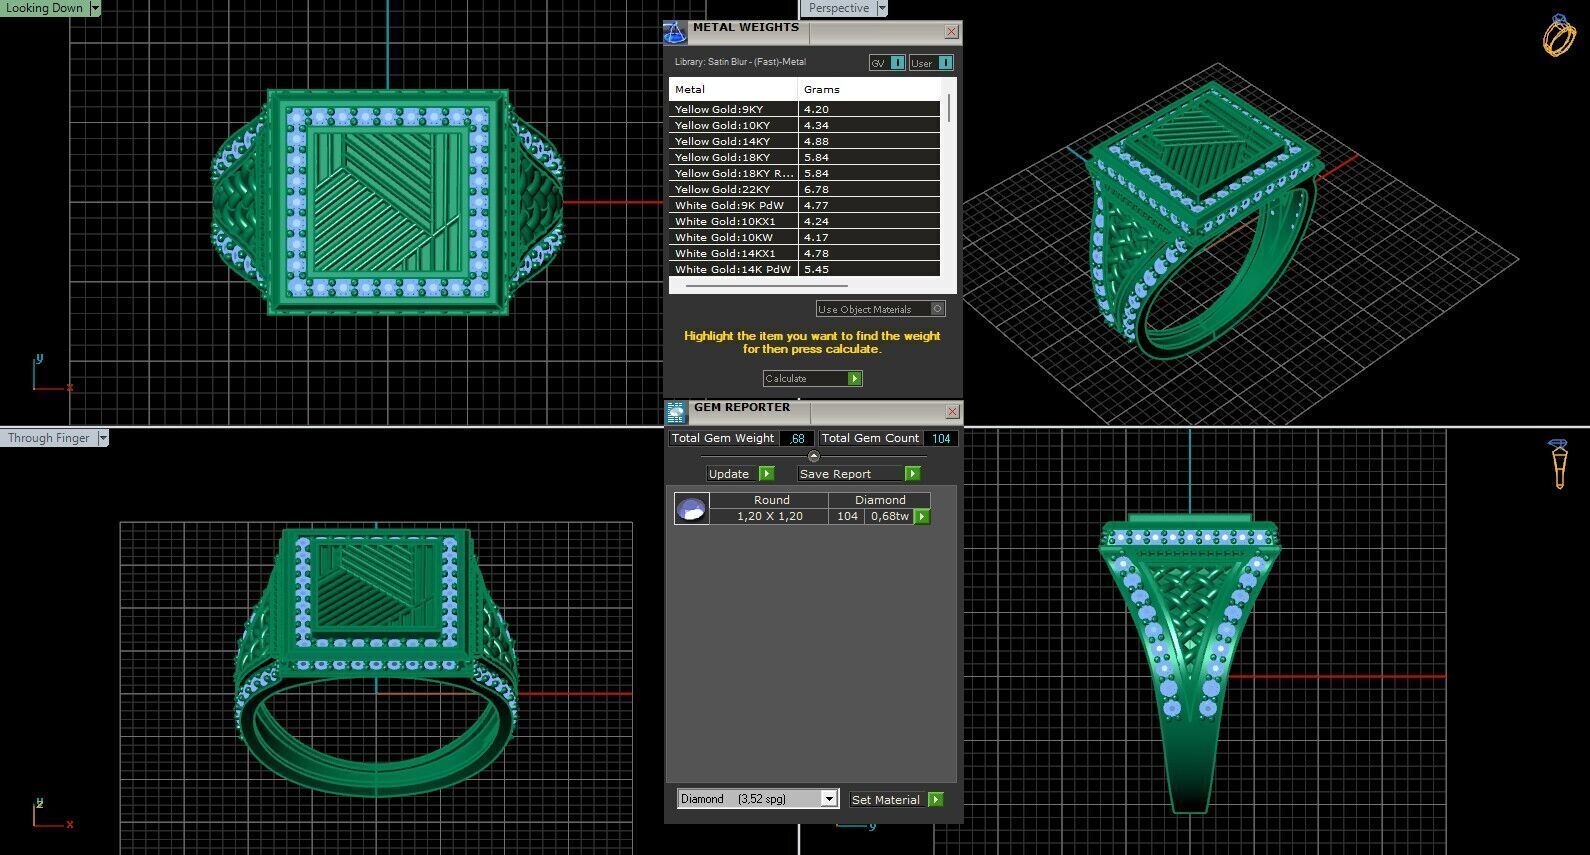Click the Diamond gem type cell

click(880, 500)
